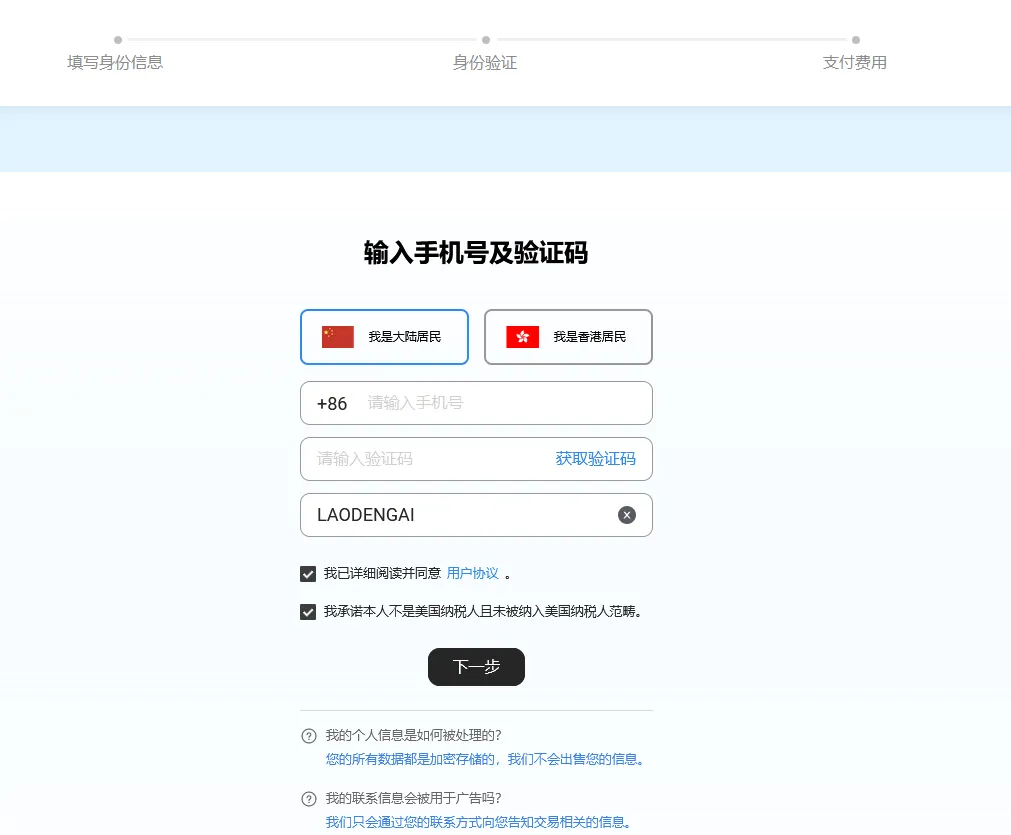Click the question mark icon beside 我的联系信息会被用于广告吗
This screenshot has width=1011, height=835.
pos(309,799)
